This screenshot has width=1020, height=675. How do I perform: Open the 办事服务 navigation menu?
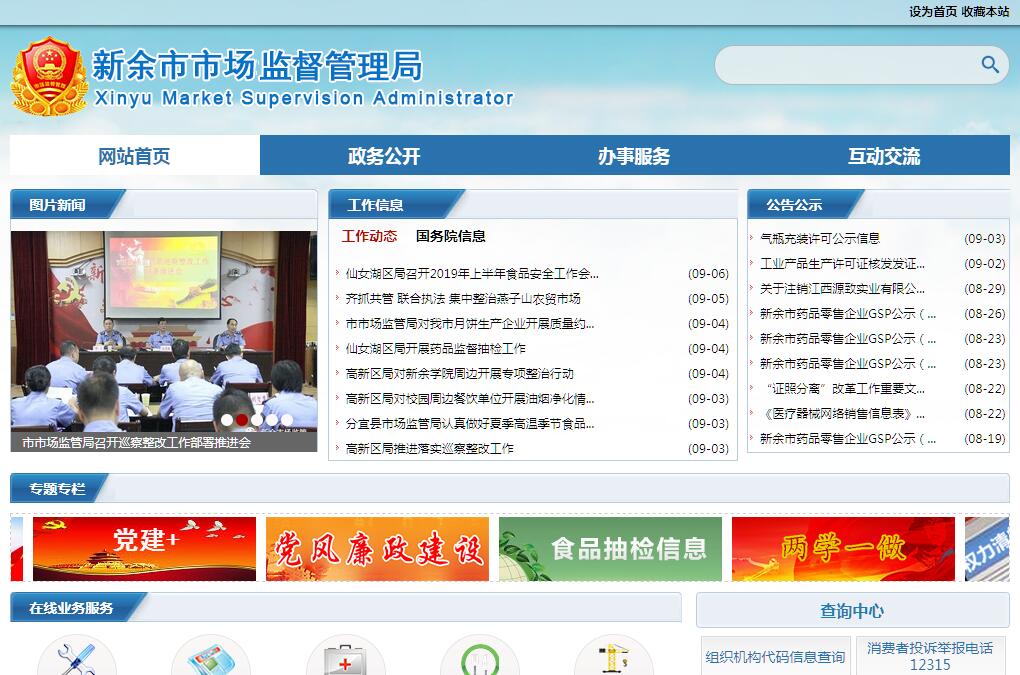pos(634,156)
